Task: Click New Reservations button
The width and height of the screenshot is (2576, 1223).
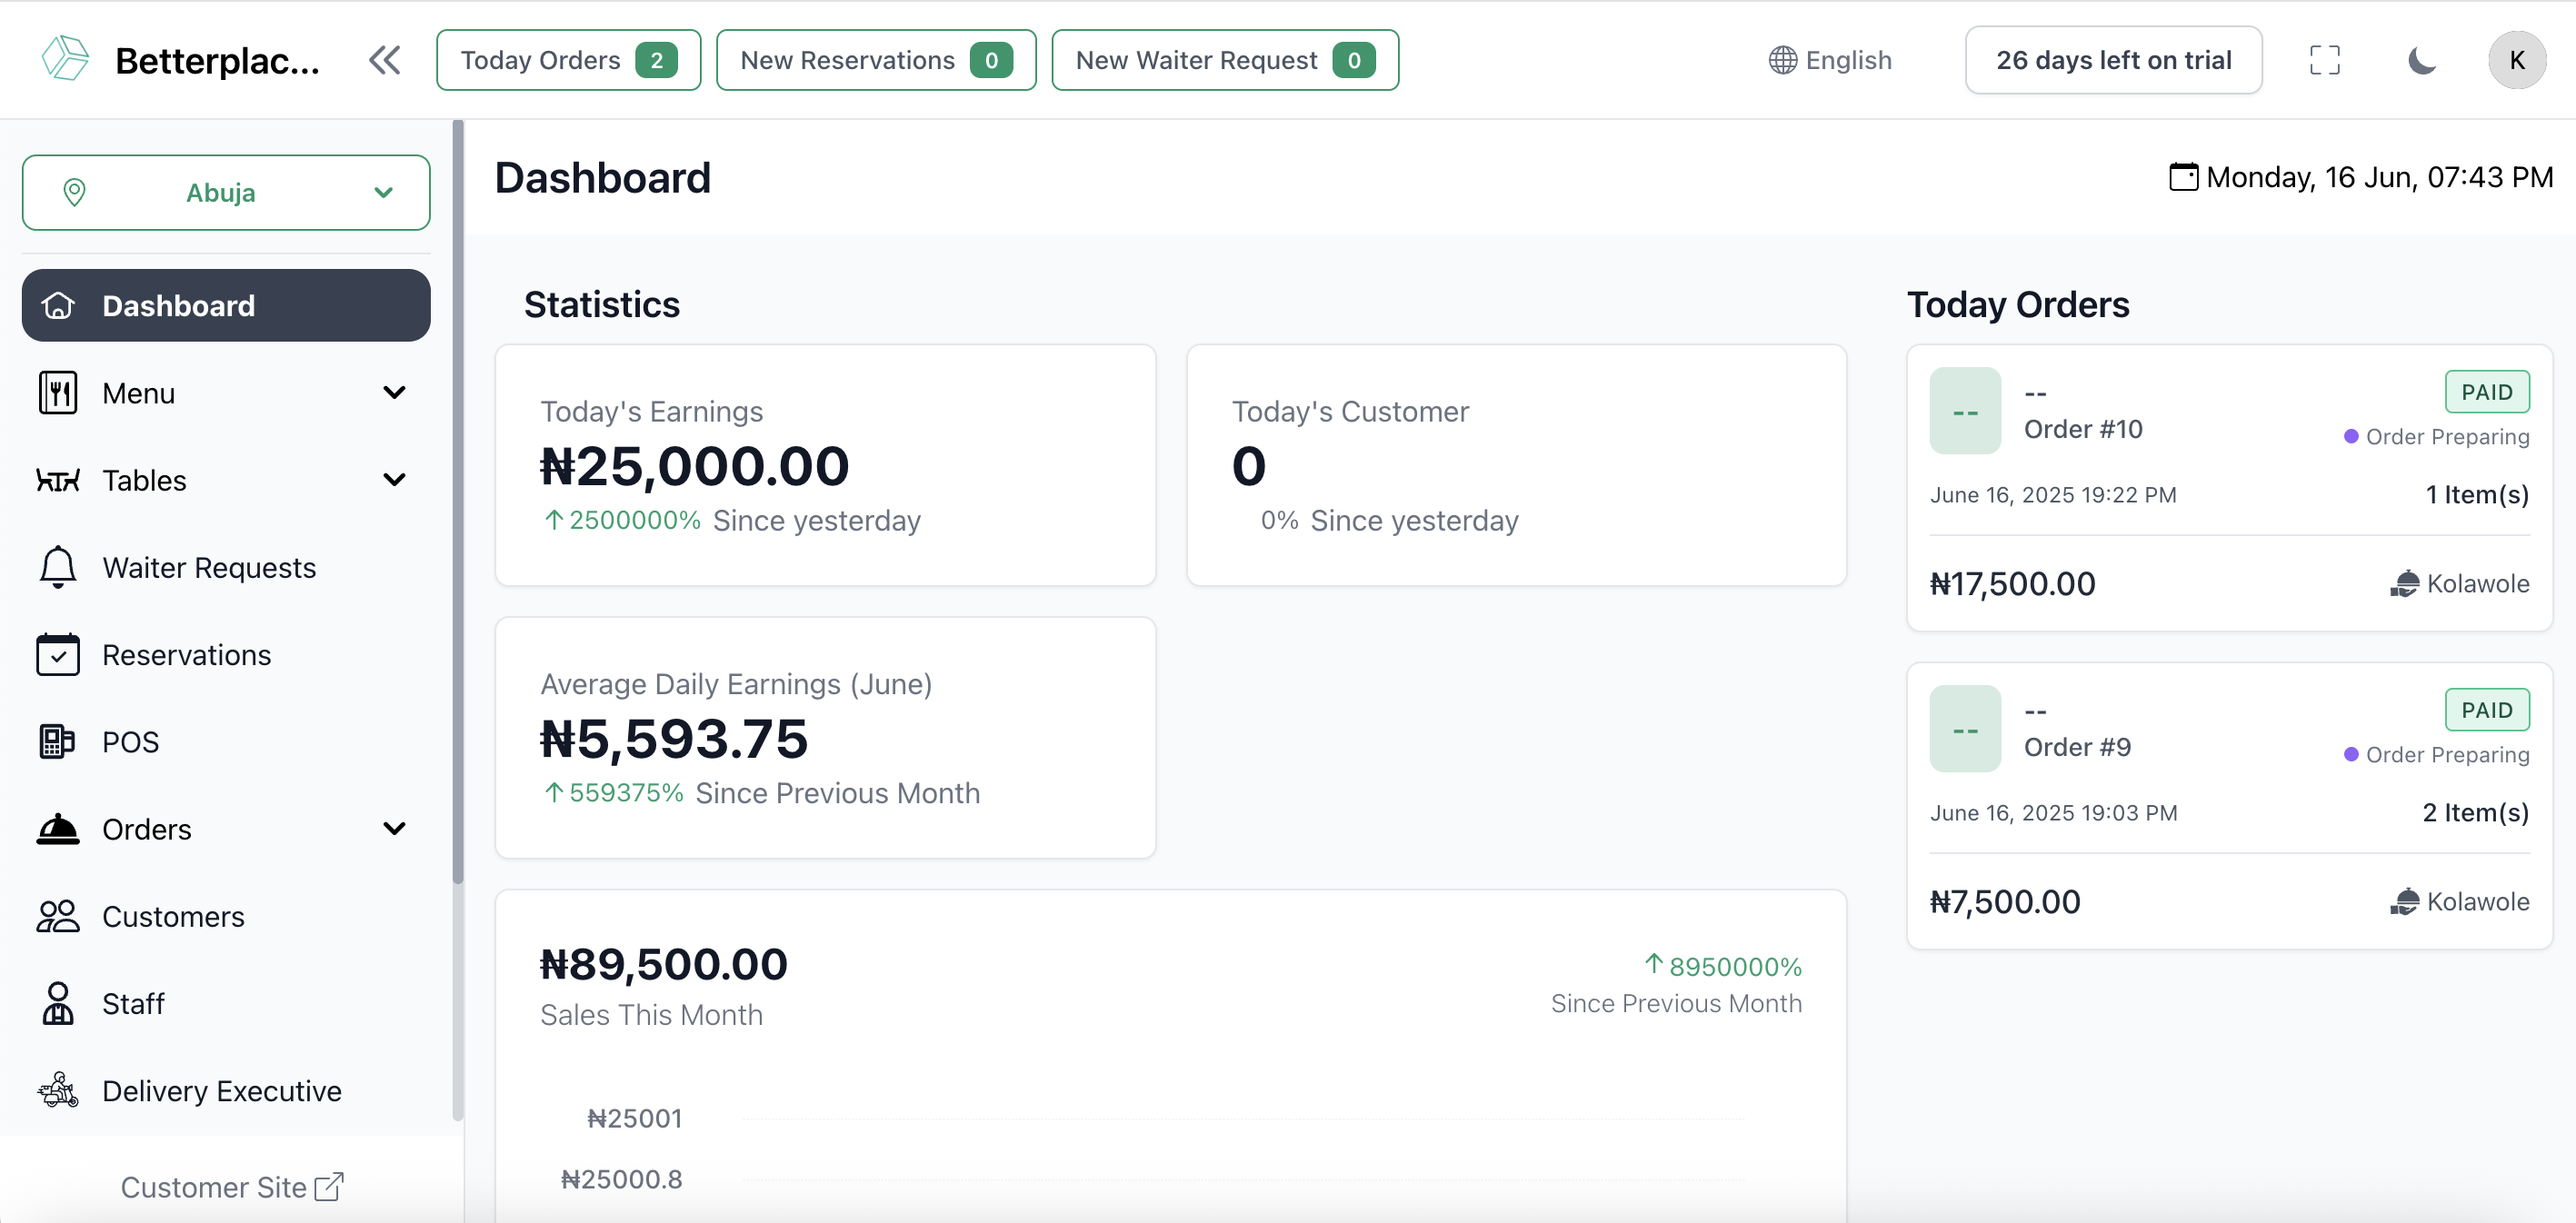Action: point(876,60)
